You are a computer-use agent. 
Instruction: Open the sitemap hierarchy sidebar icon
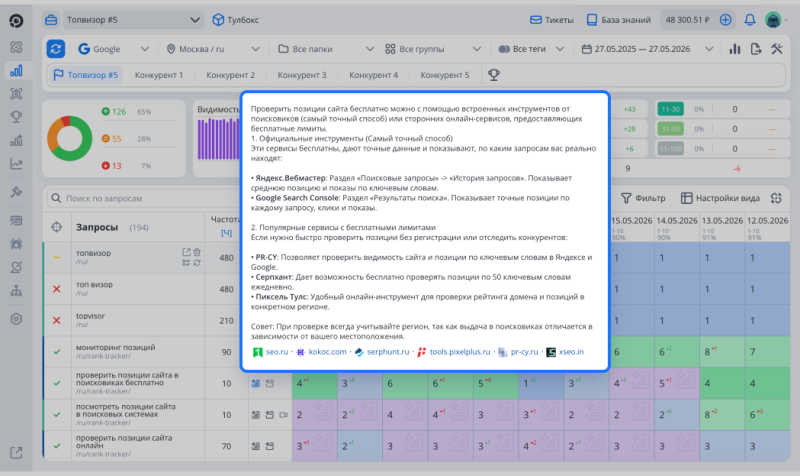point(16,291)
